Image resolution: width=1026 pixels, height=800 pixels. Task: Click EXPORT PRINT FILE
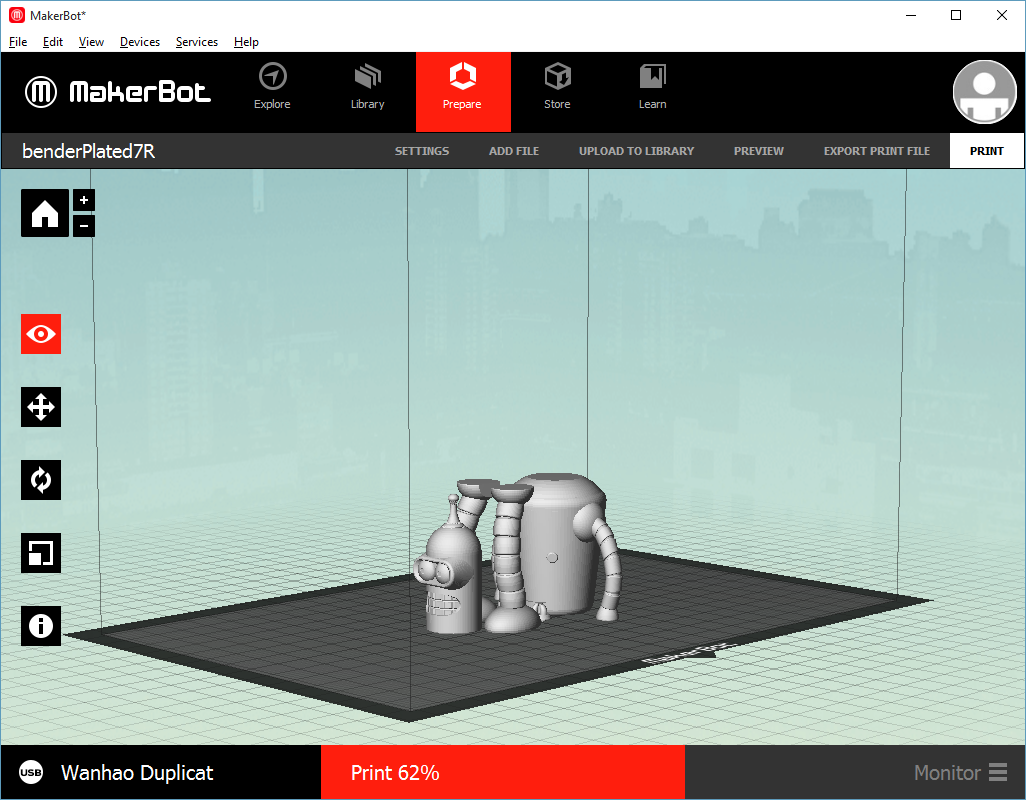point(876,151)
